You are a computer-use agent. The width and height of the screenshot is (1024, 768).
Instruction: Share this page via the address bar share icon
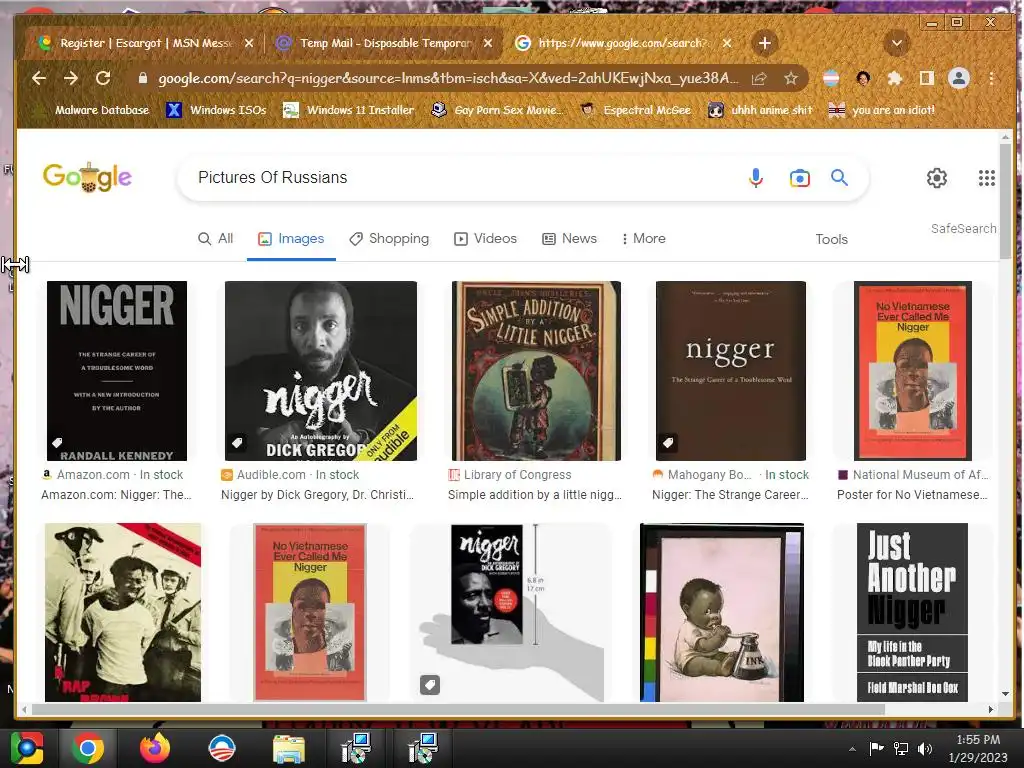pos(759,78)
